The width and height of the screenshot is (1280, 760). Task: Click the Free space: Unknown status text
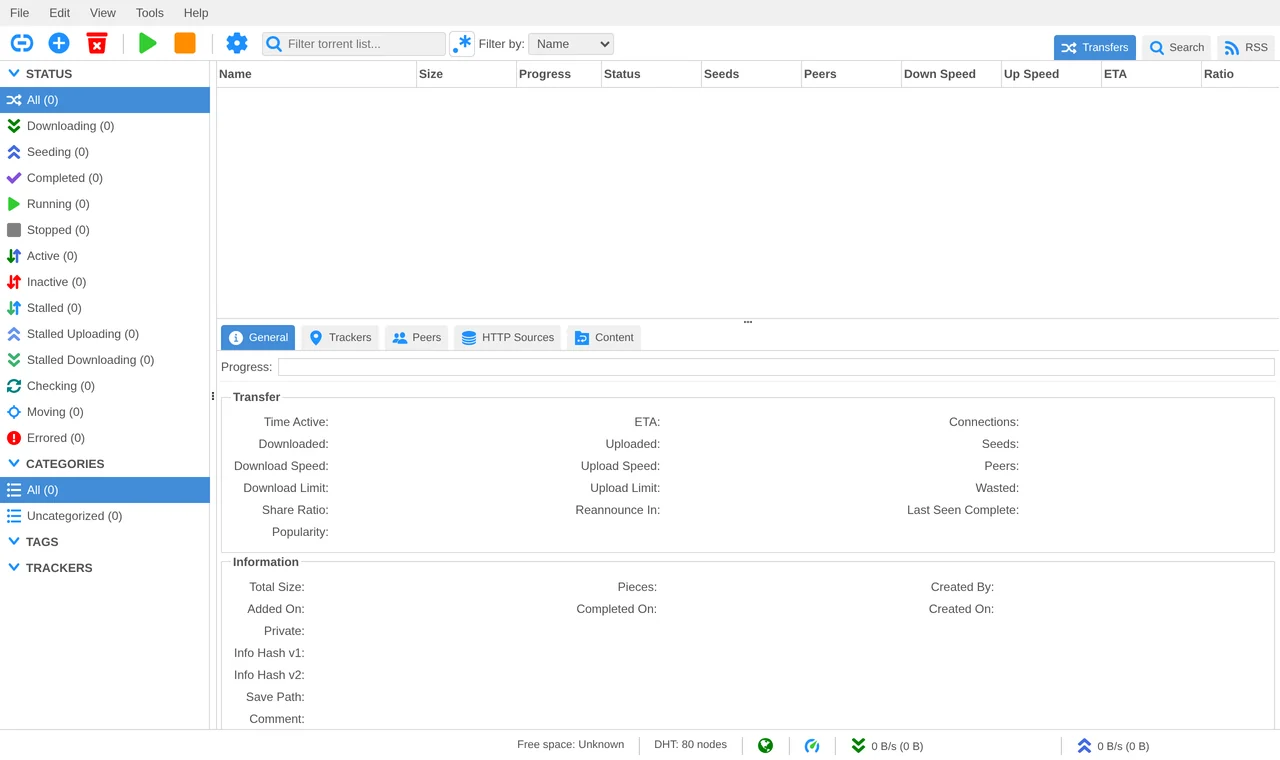pos(570,745)
